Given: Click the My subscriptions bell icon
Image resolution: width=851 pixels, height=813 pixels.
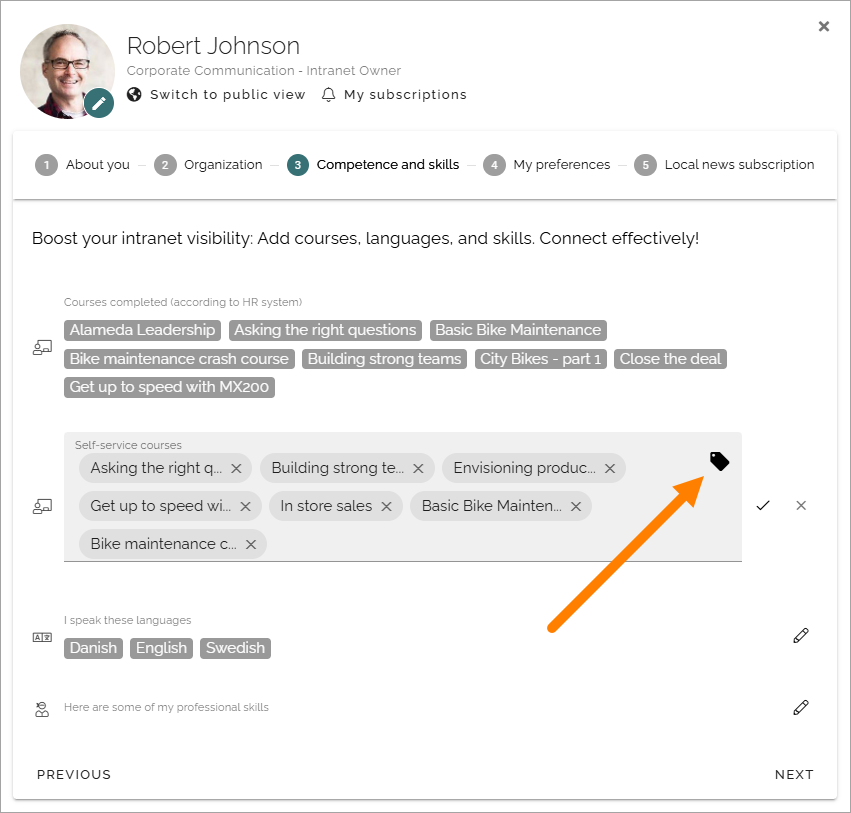Looking at the screenshot, I should coord(328,95).
